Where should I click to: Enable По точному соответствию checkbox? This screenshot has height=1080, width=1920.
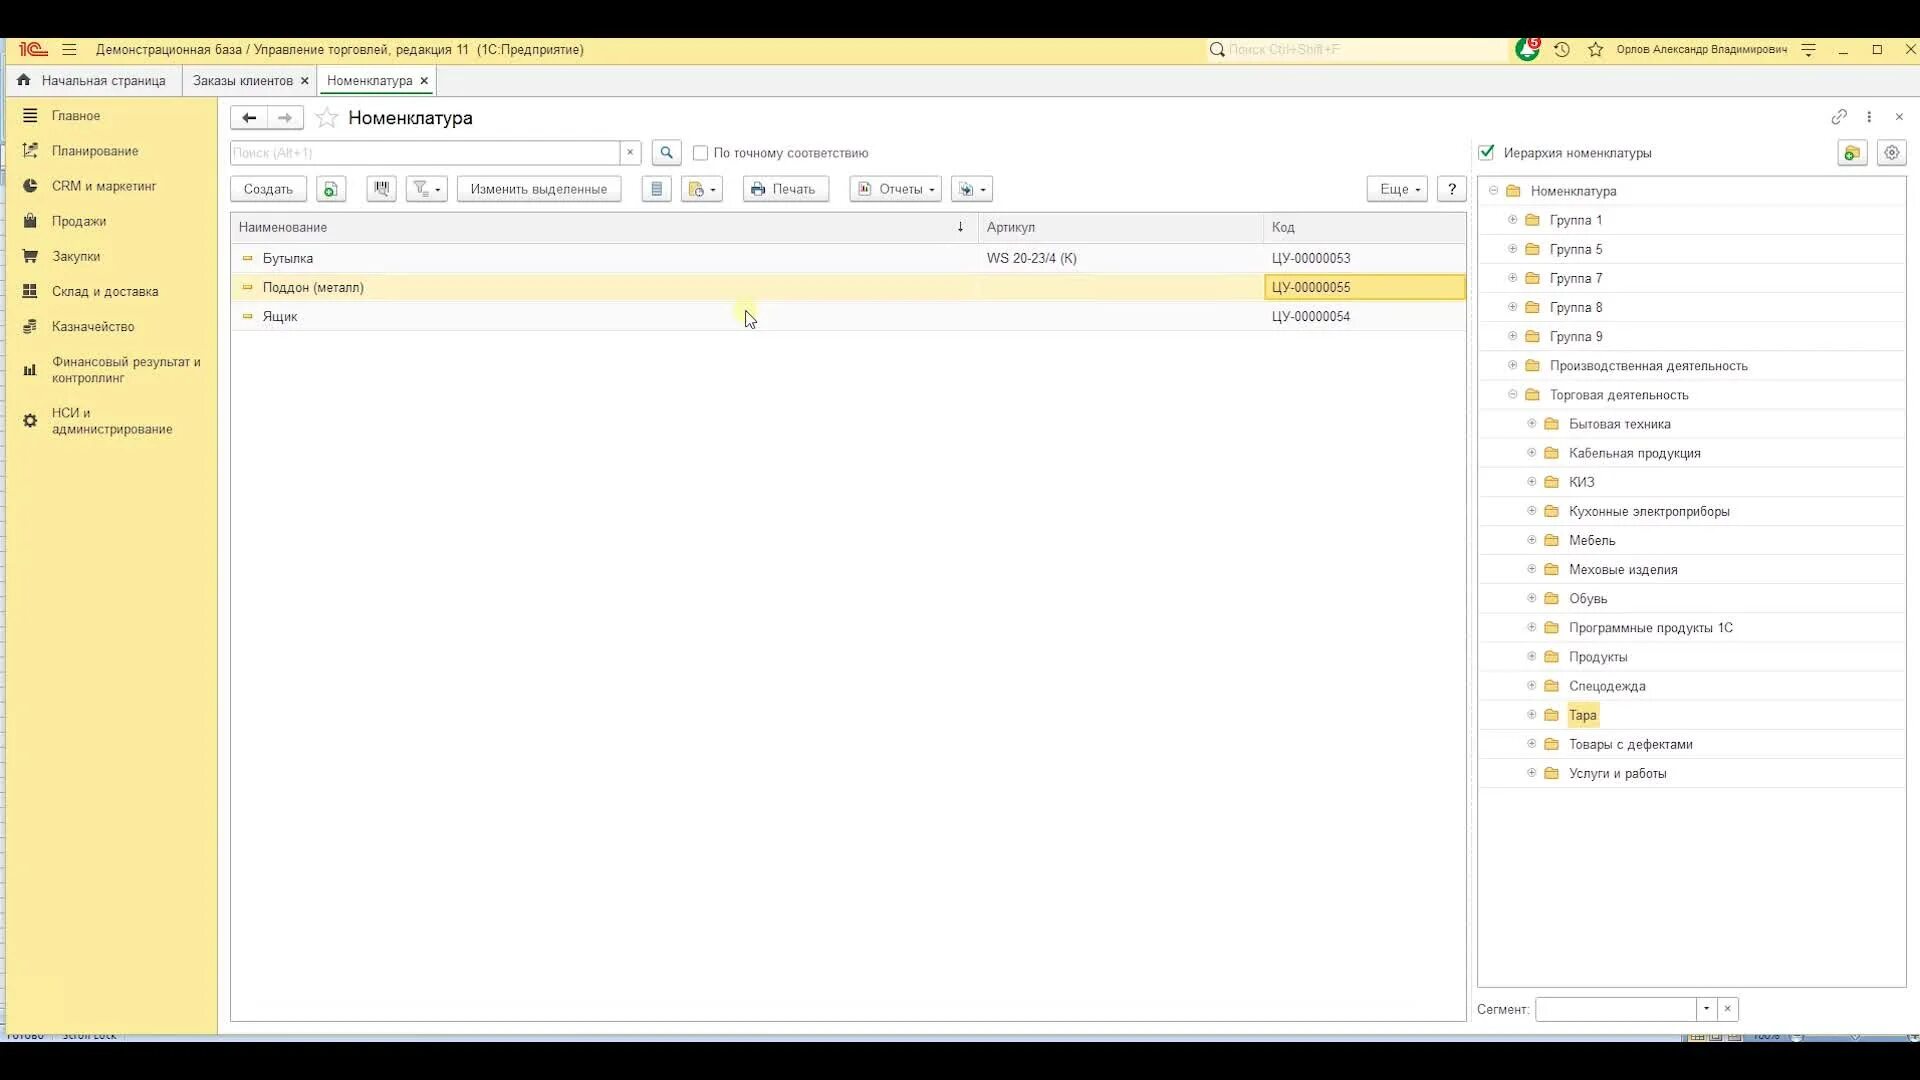[x=700, y=153]
